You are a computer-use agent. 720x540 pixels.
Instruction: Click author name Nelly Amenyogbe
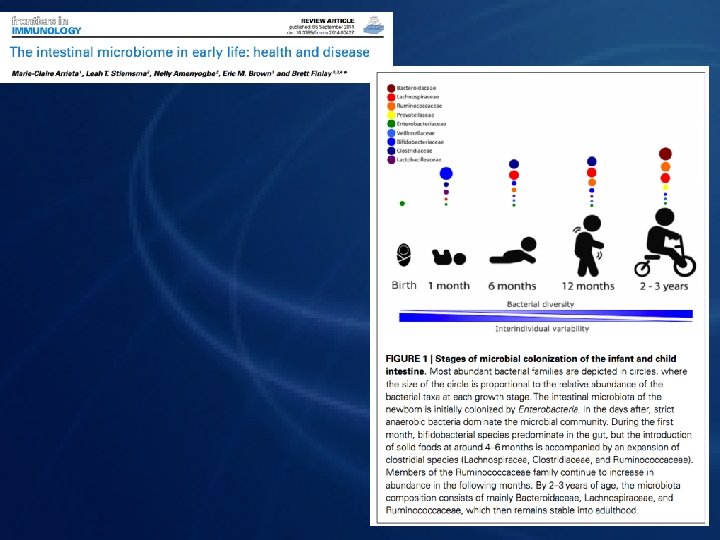click(x=184, y=73)
